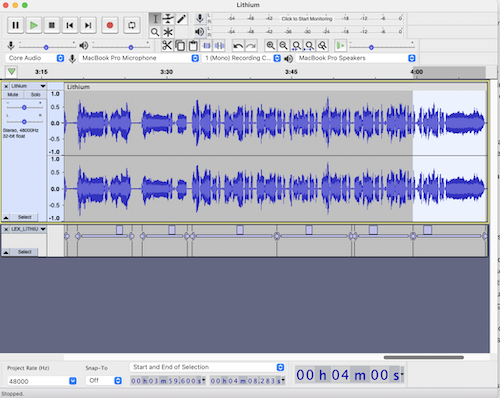The width and height of the screenshot is (500, 398).
Task: Zoom out on the timeline
Action: click(283, 45)
